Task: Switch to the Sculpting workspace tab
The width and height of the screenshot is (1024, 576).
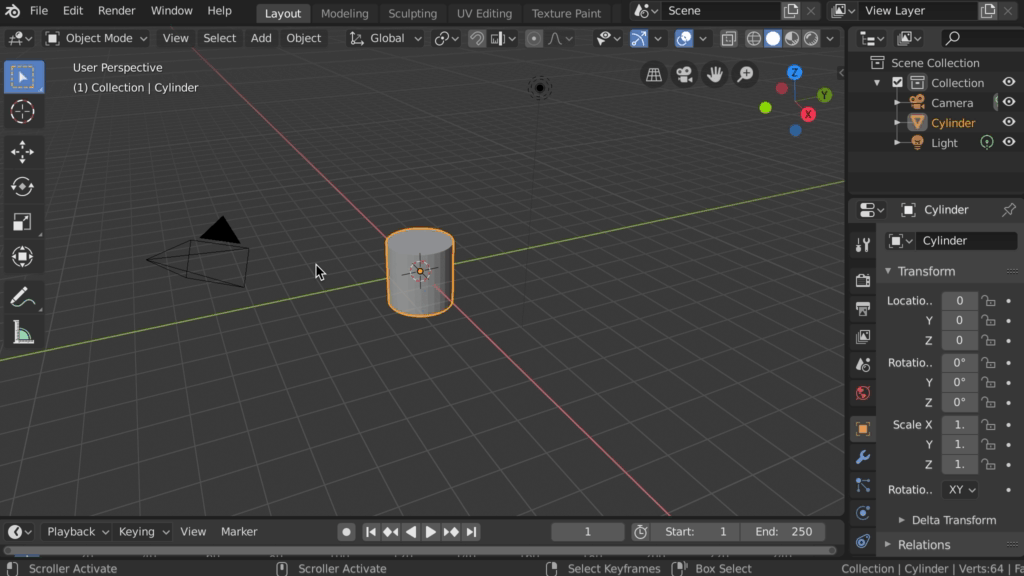Action: point(412,14)
